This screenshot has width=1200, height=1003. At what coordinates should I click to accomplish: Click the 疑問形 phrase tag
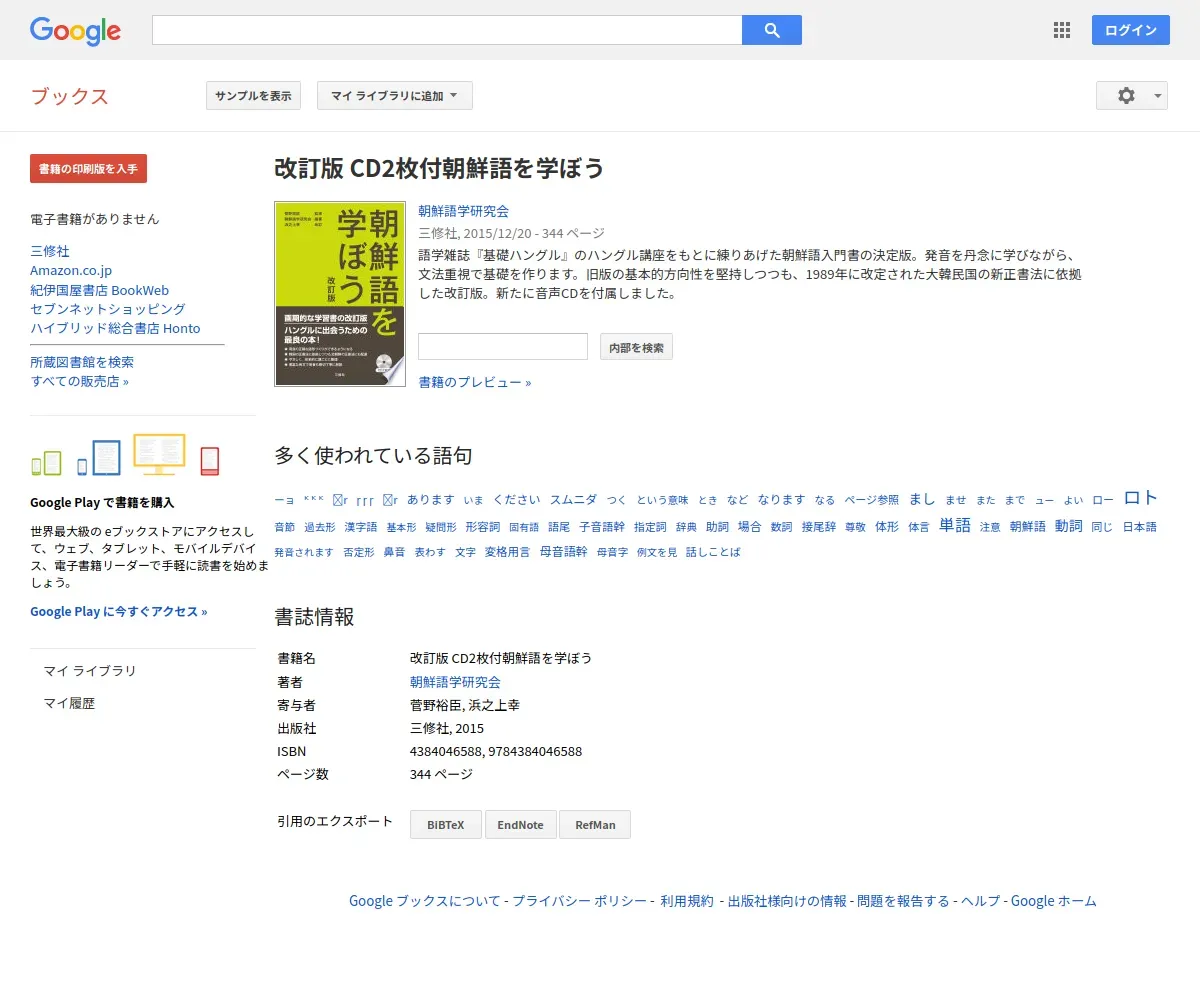[441, 527]
